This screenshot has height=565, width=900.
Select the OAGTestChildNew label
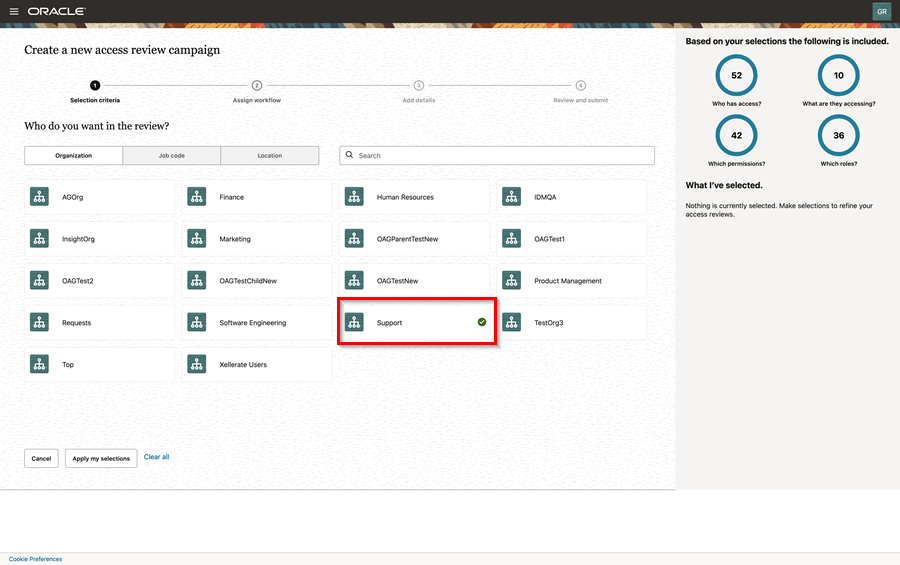tap(248, 281)
